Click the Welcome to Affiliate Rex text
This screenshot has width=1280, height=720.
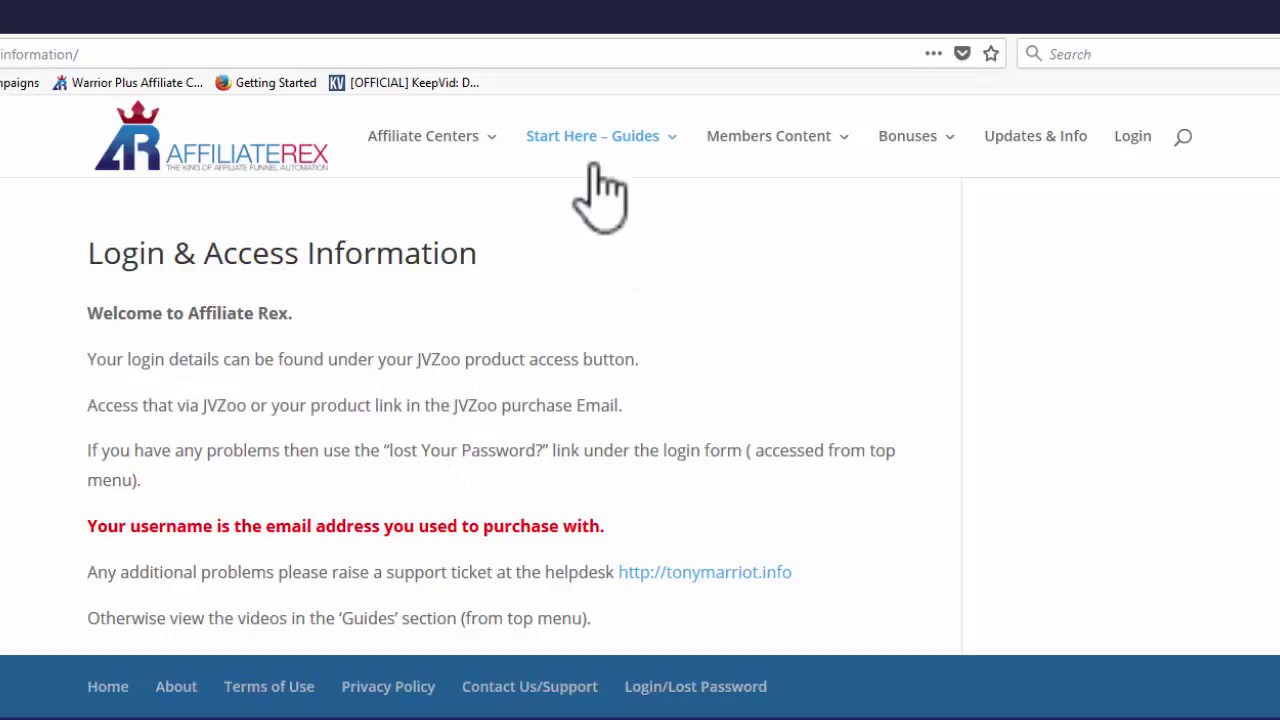190,313
